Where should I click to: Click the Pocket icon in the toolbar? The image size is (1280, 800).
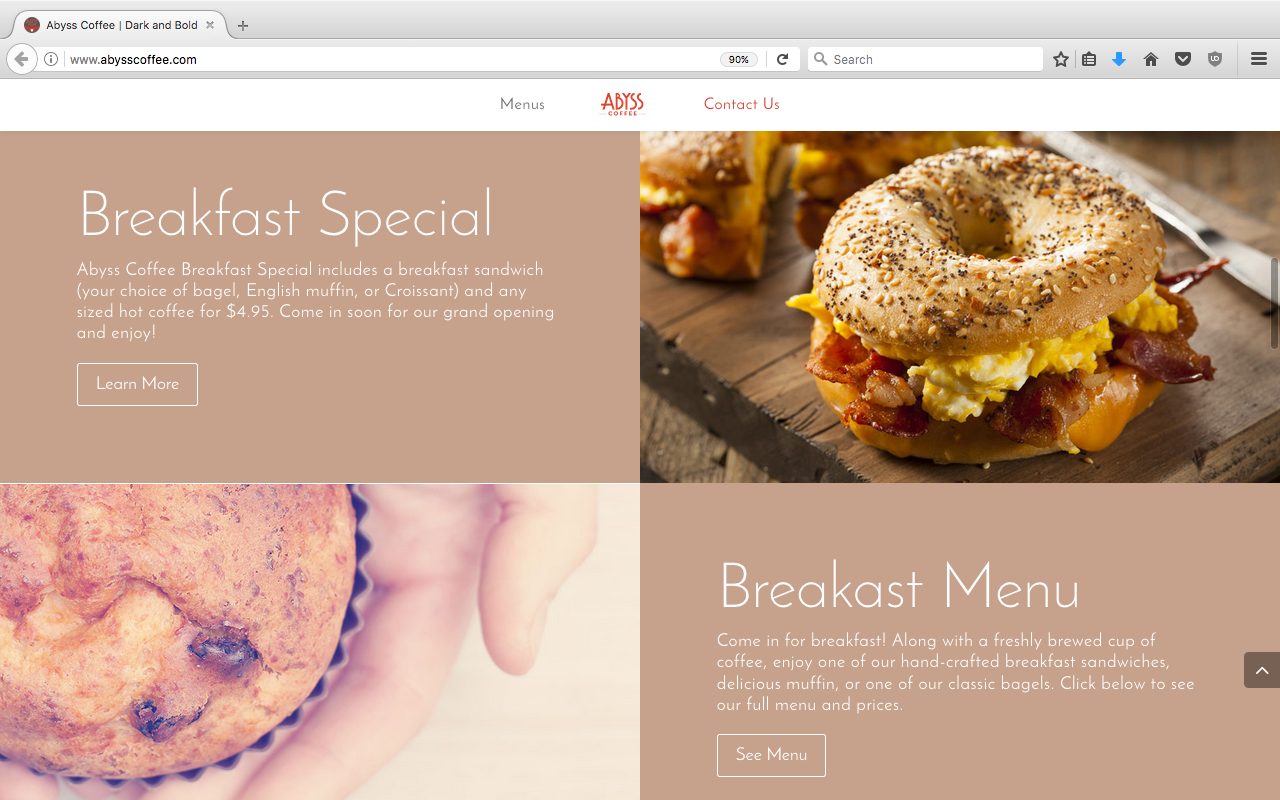tap(1183, 59)
